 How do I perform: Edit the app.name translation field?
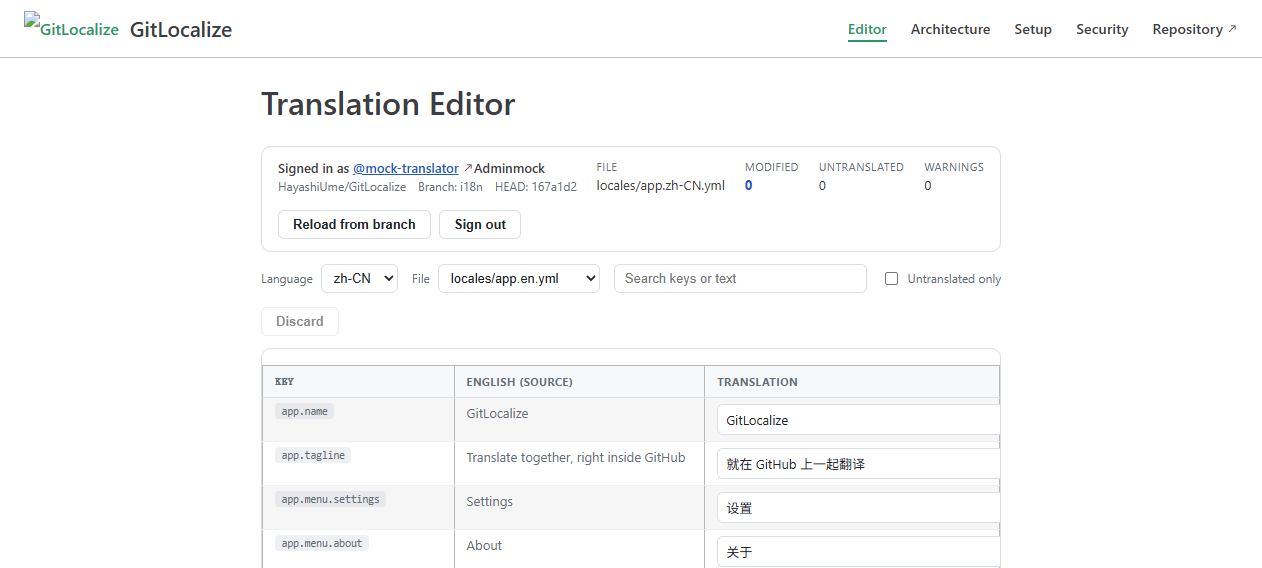858,420
